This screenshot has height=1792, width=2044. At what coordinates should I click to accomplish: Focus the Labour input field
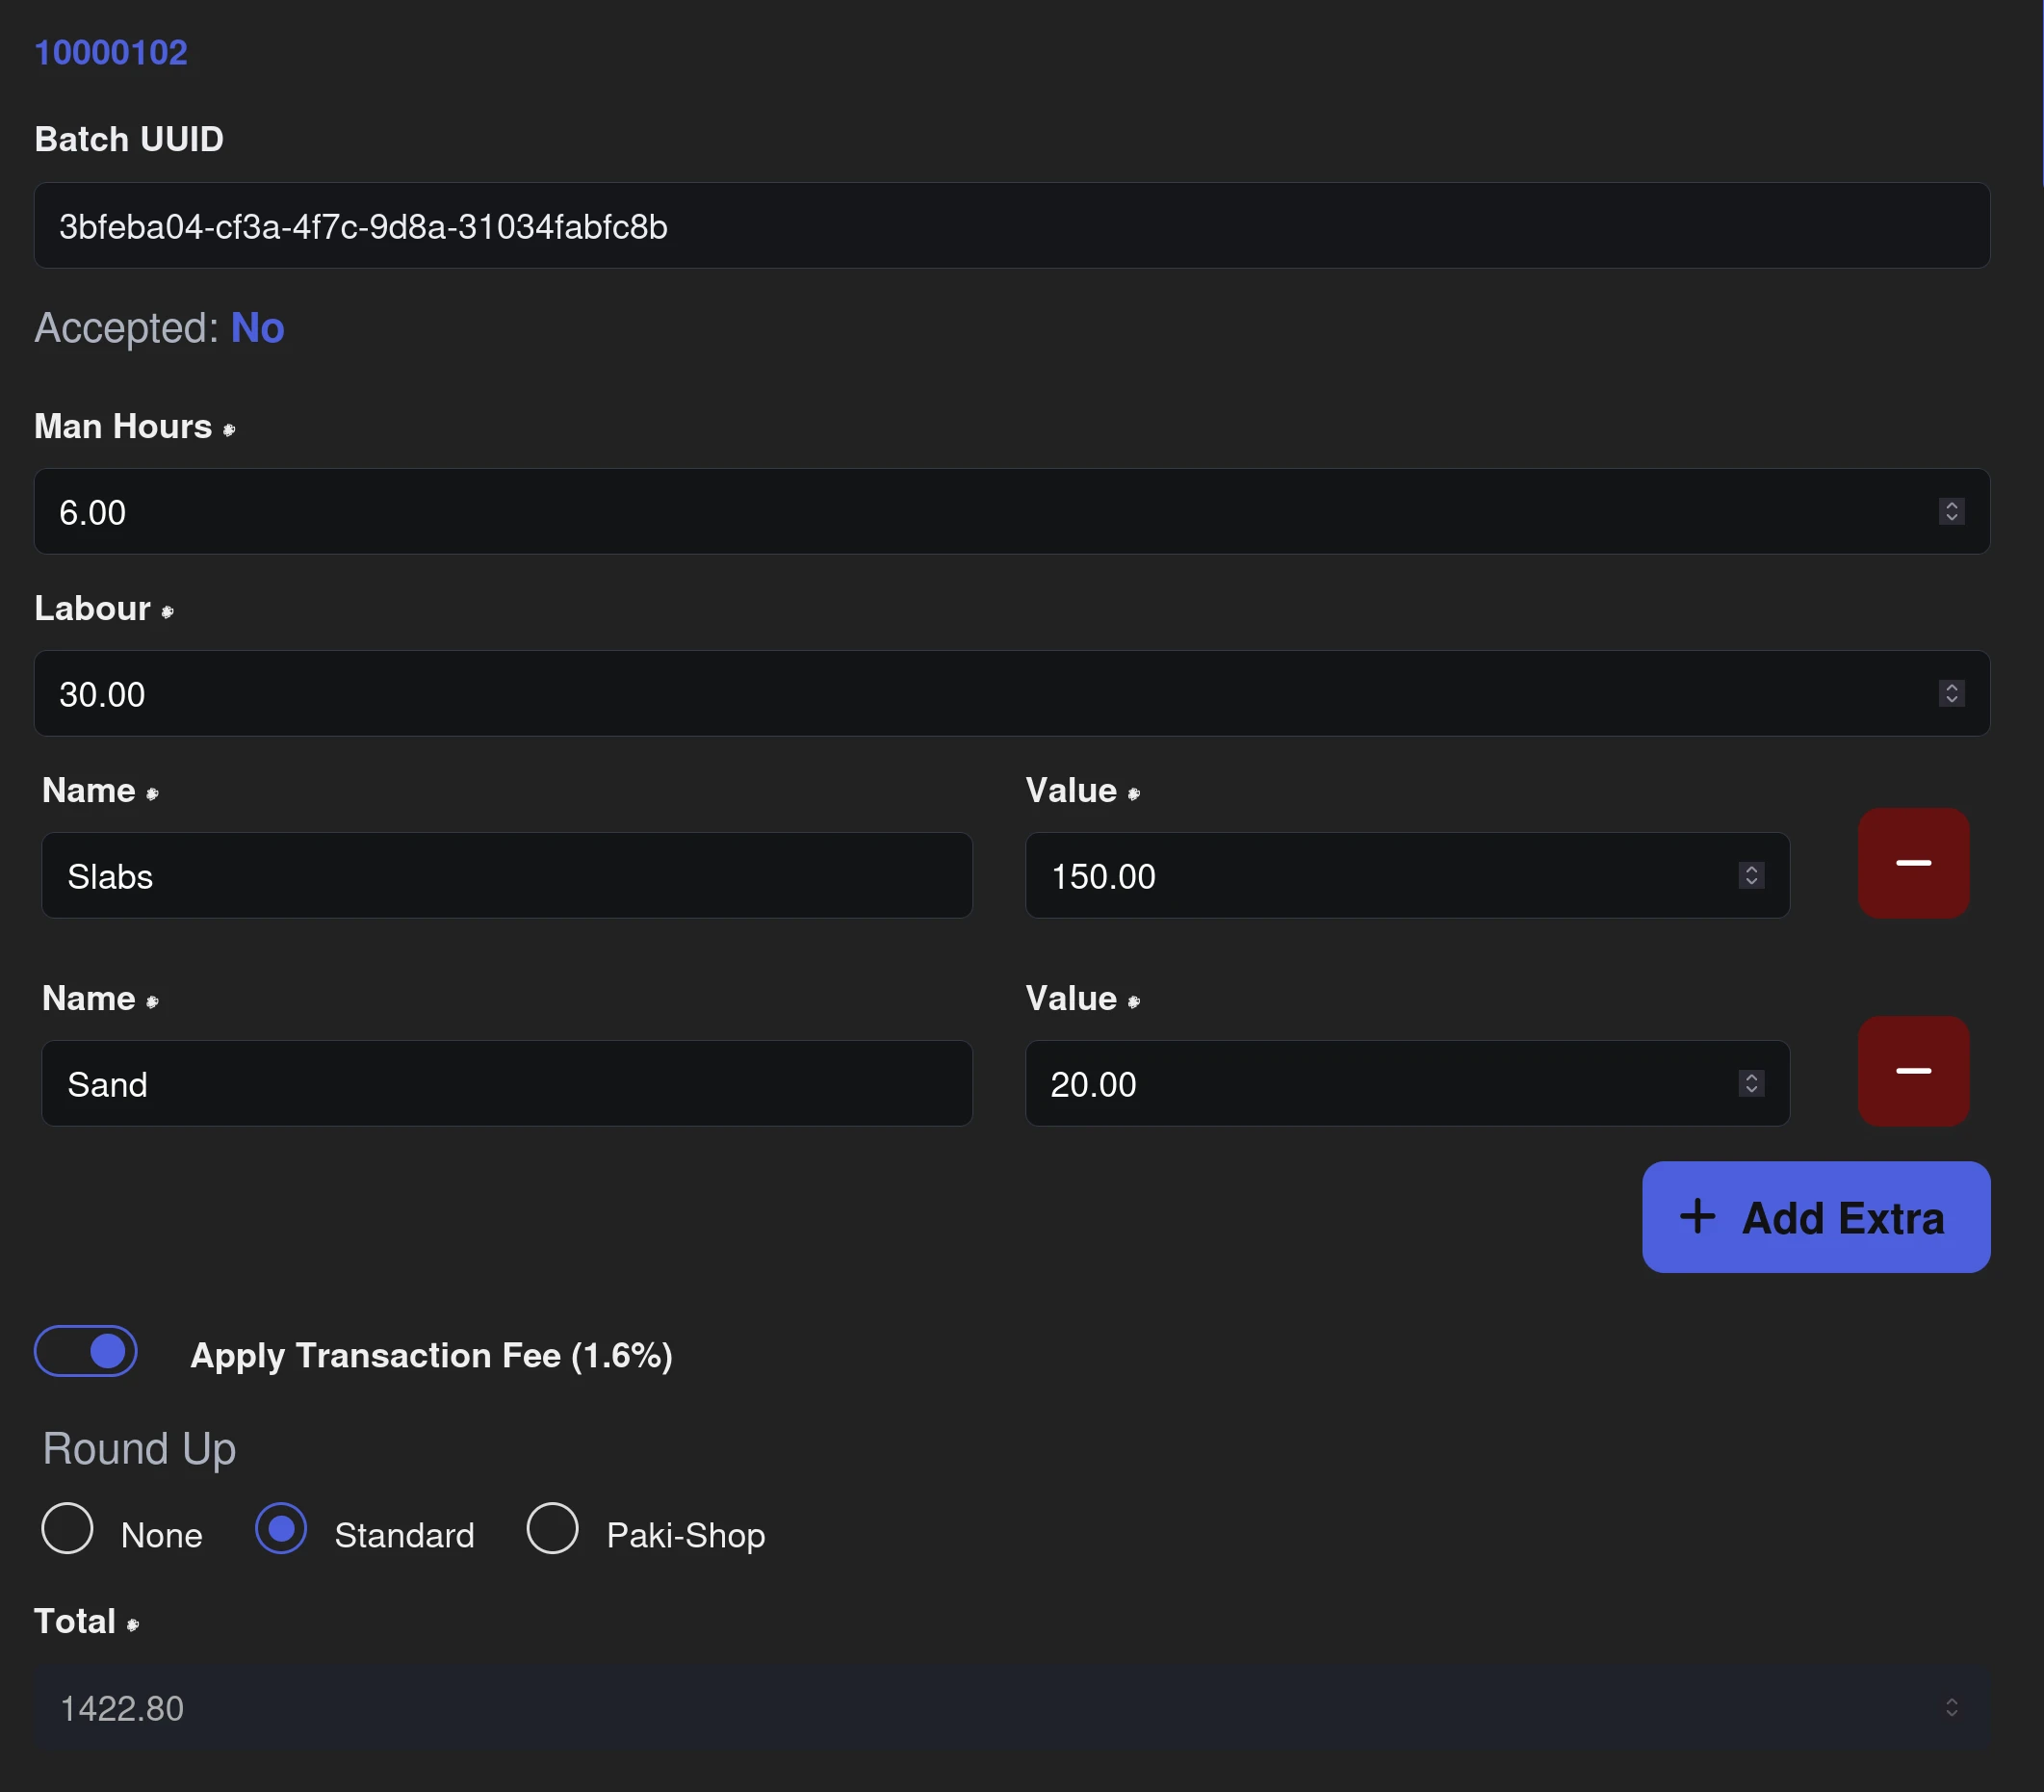point(980,694)
